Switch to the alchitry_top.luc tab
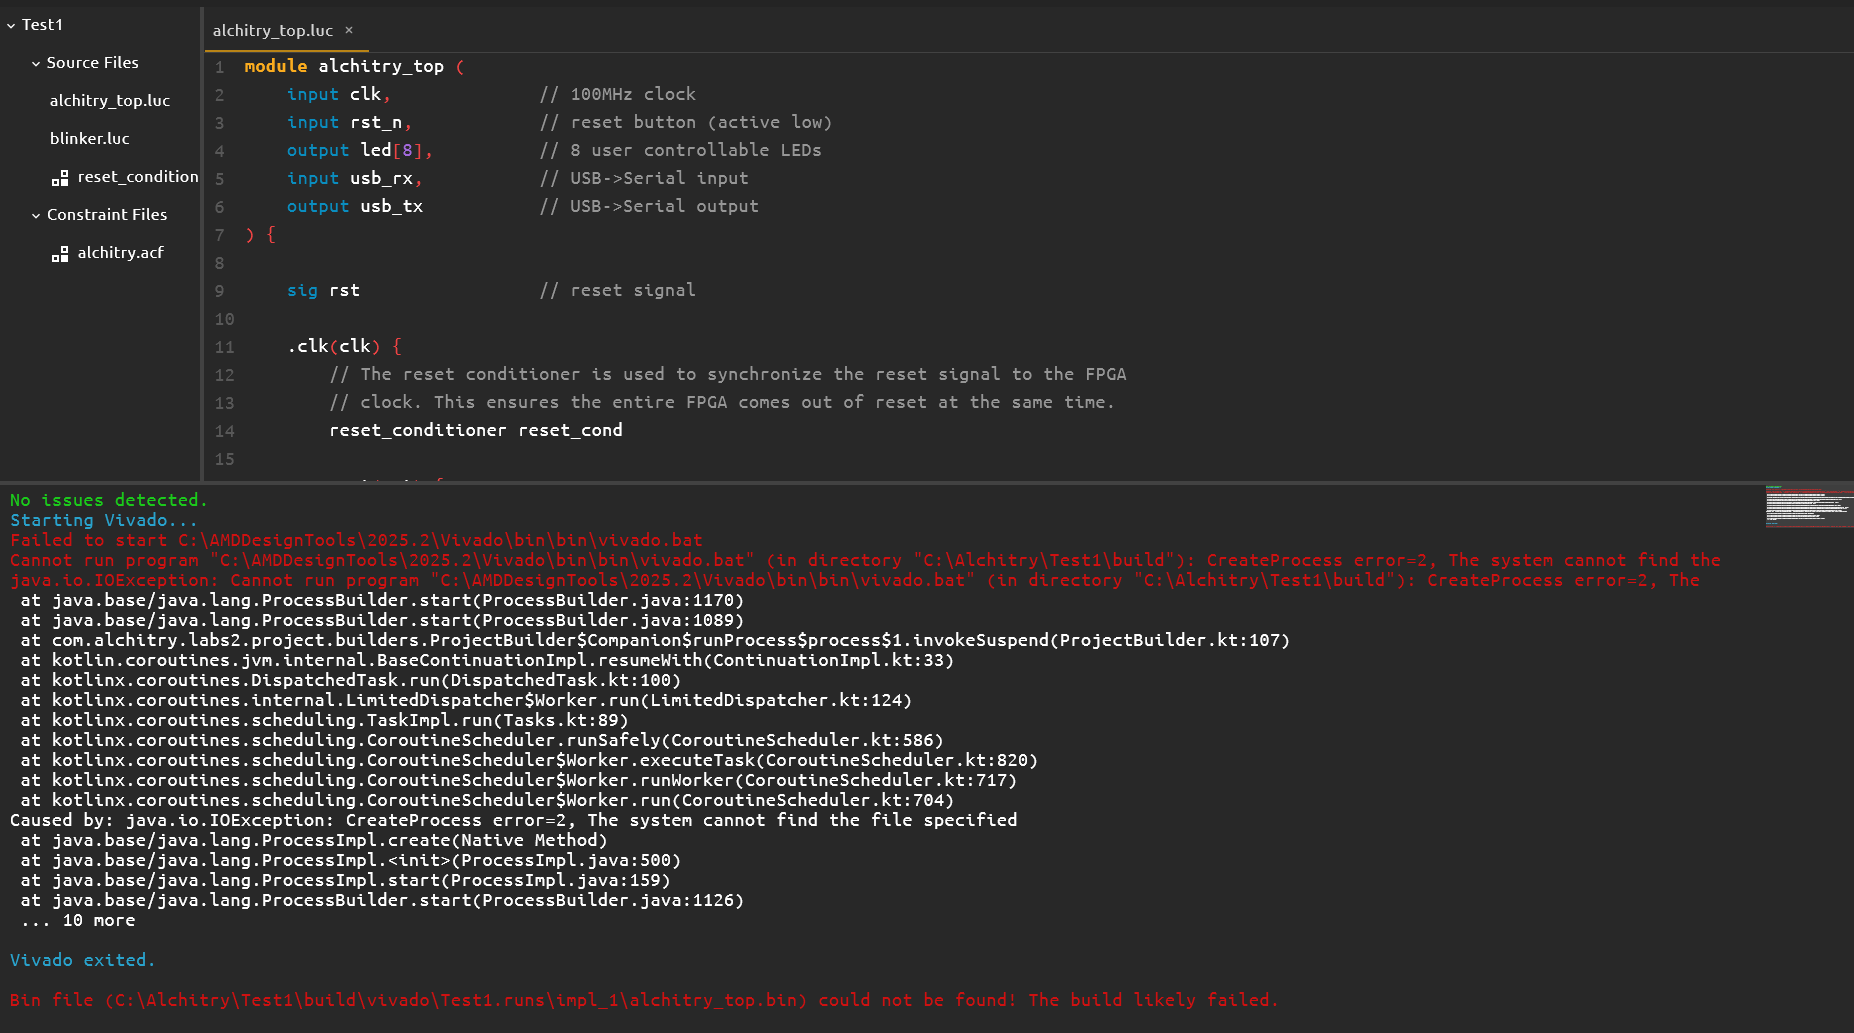 272,30
